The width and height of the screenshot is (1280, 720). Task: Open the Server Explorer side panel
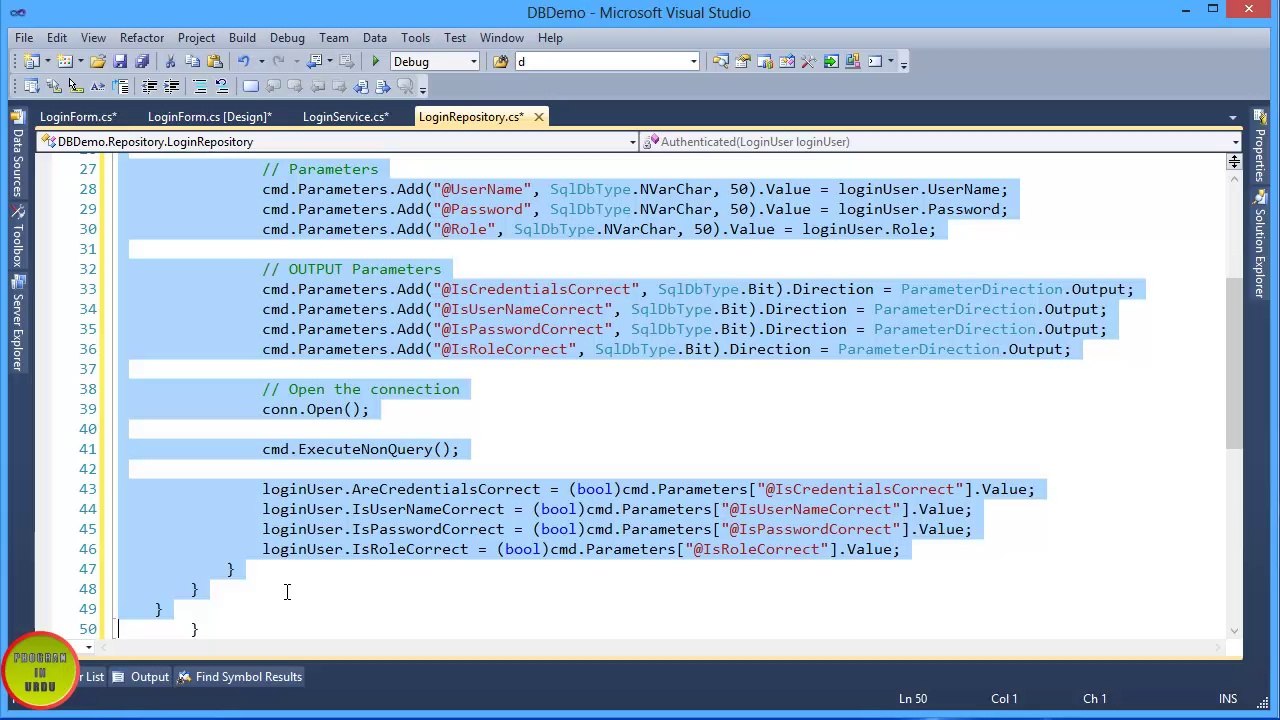tap(17, 324)
